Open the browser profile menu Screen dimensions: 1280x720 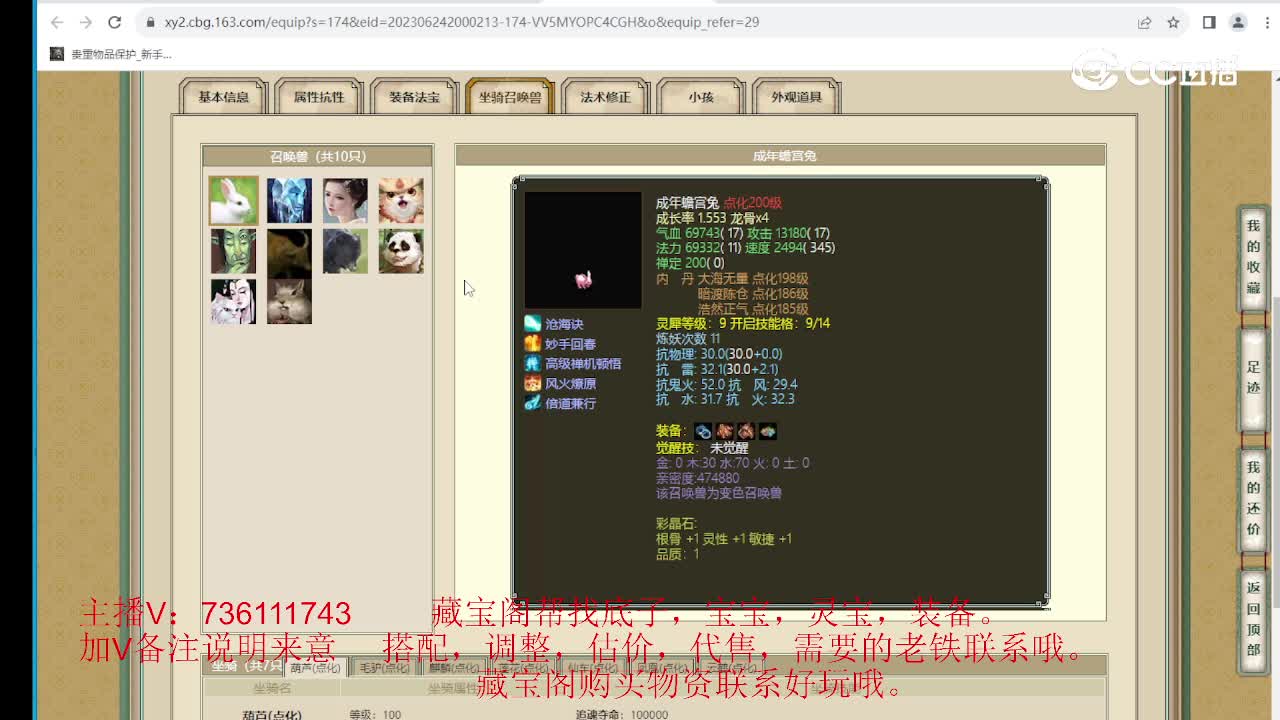click(x=1238, y=22)
